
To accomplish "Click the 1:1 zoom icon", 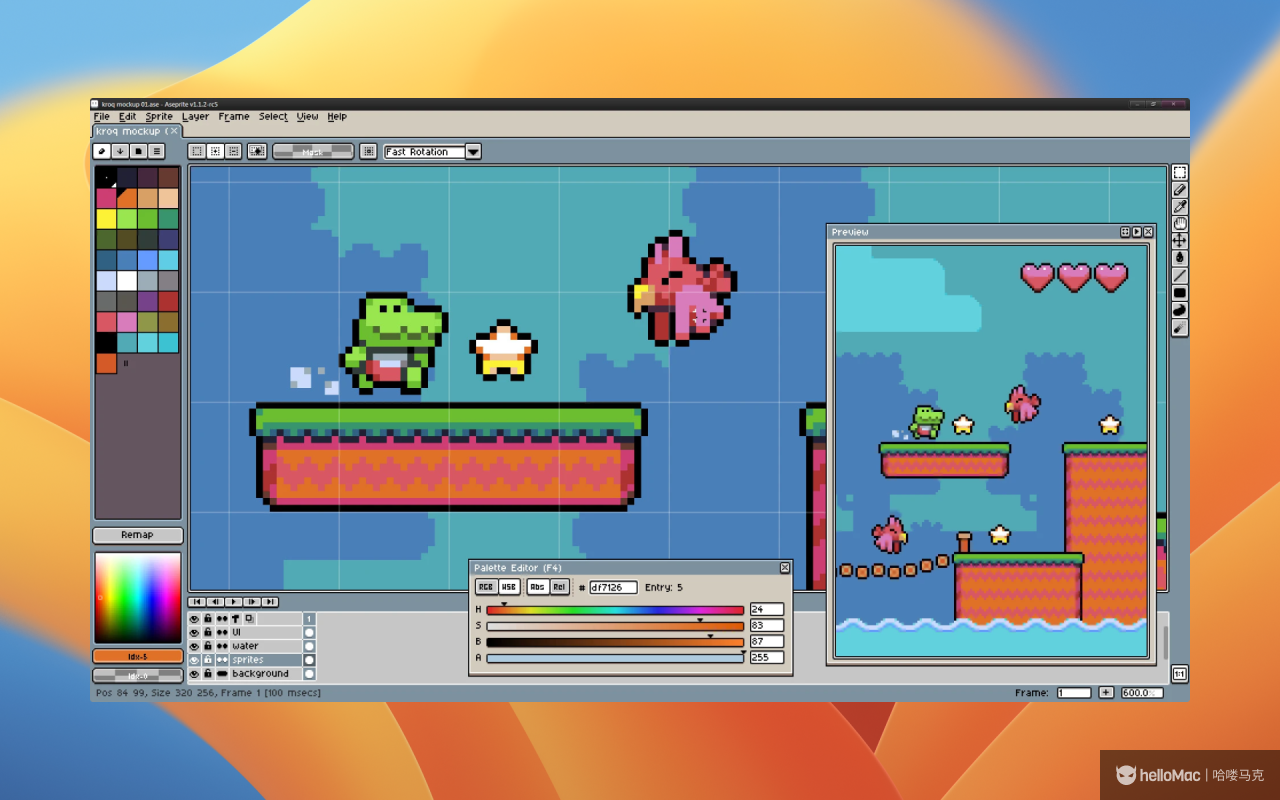I will pyautogui.click(x=1180, y=674).
